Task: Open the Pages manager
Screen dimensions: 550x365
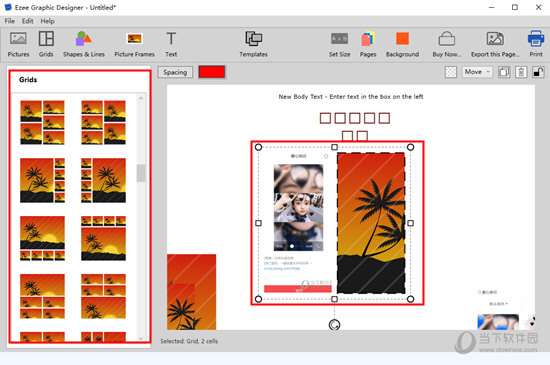Action: (x=368, y=44)
